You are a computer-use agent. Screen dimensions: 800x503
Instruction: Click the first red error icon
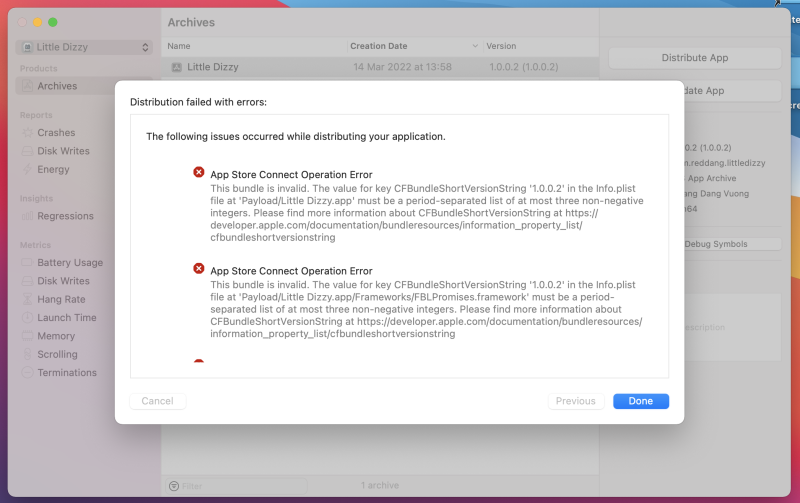pos(199,172)
